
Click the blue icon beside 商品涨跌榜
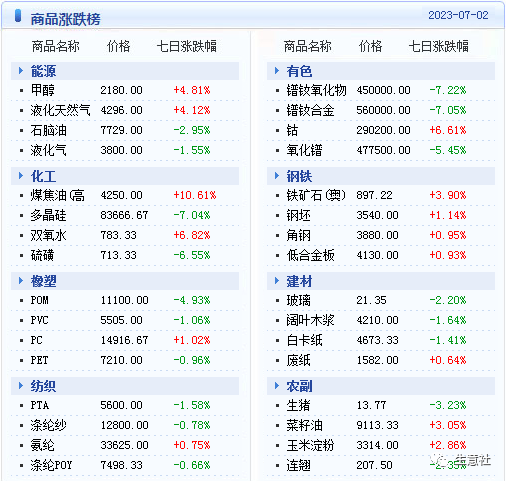tap(18, 16)
